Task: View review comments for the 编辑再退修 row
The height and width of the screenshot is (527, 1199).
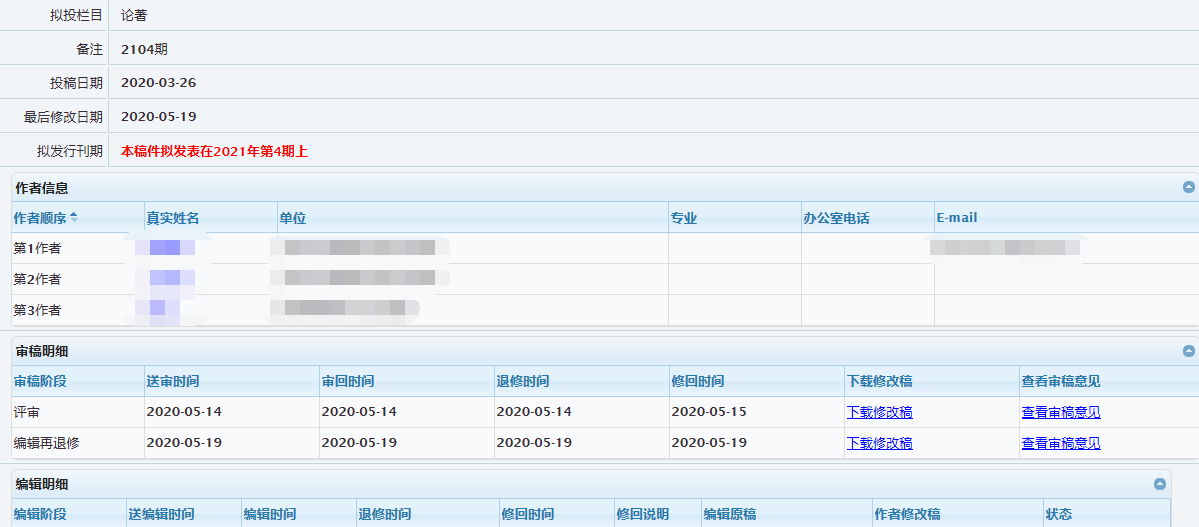Action: 1060,443
